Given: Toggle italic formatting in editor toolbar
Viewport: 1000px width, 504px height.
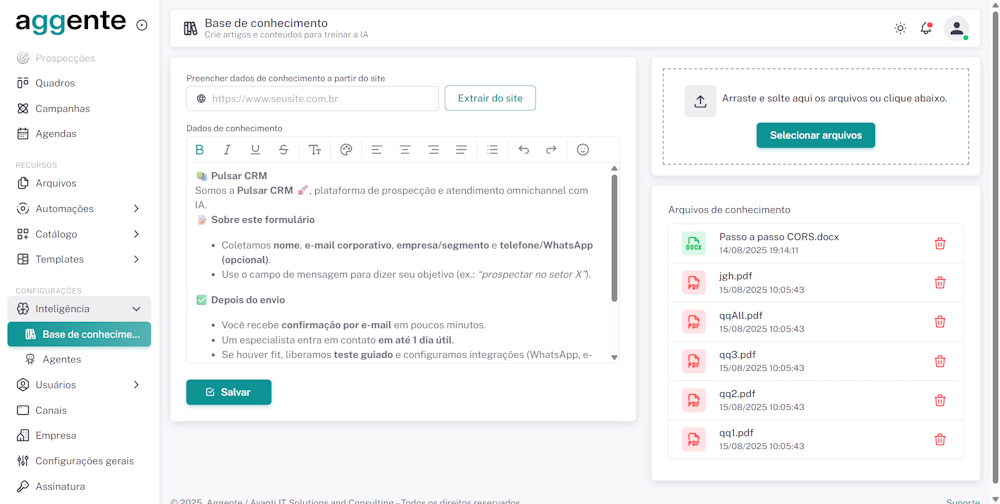Looking at the screenshot, I should (x=227, y=150).
